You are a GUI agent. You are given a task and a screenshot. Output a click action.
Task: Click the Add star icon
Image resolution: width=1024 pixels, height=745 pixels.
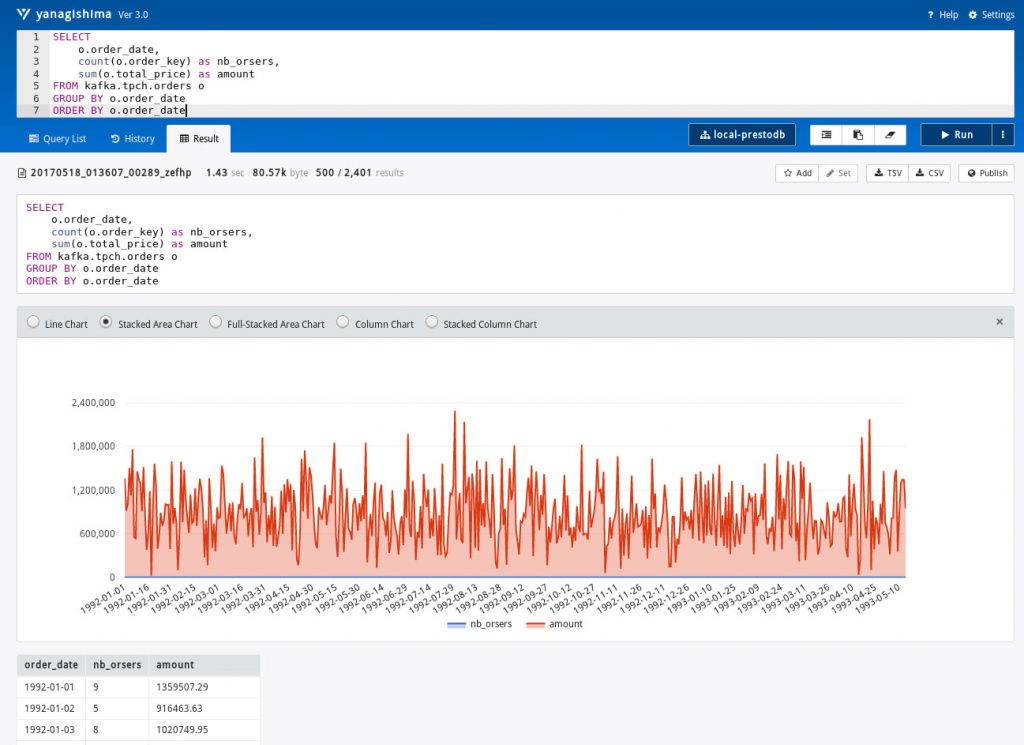[x=797, y=172]
